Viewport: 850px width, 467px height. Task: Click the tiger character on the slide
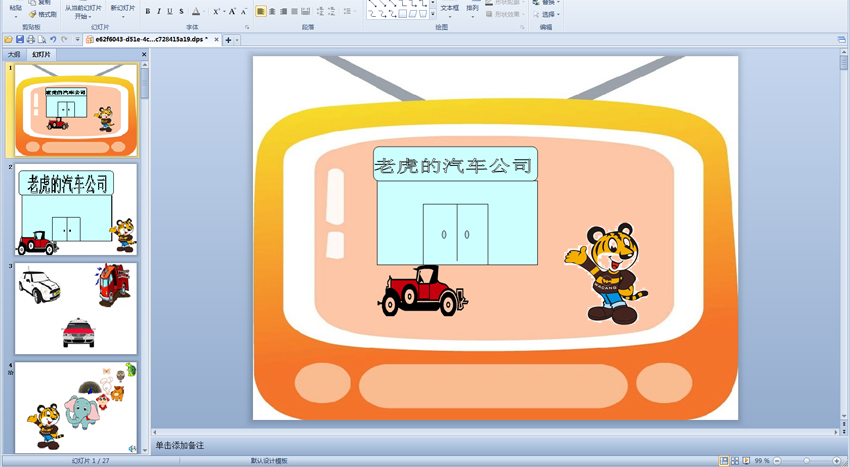click(x=607, y=273)
